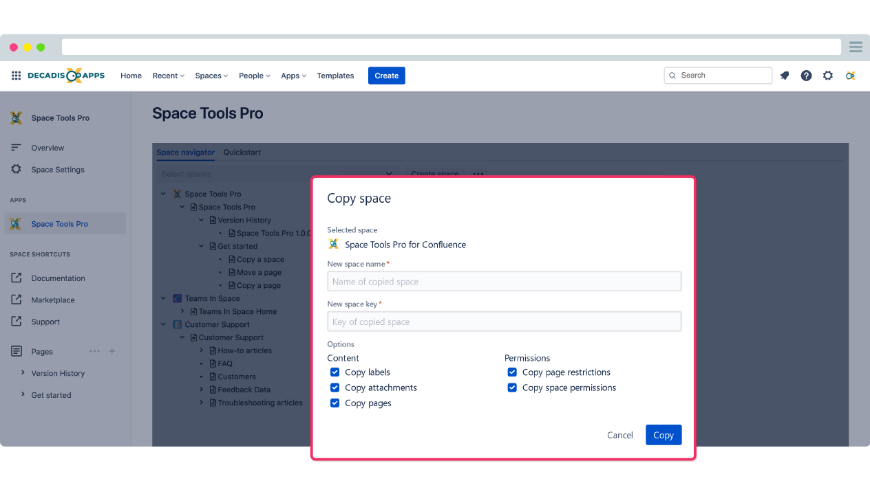Click the FAQ page icon in tree
The height and width of the screenshot is (494, 870).
tap(213, 364)
